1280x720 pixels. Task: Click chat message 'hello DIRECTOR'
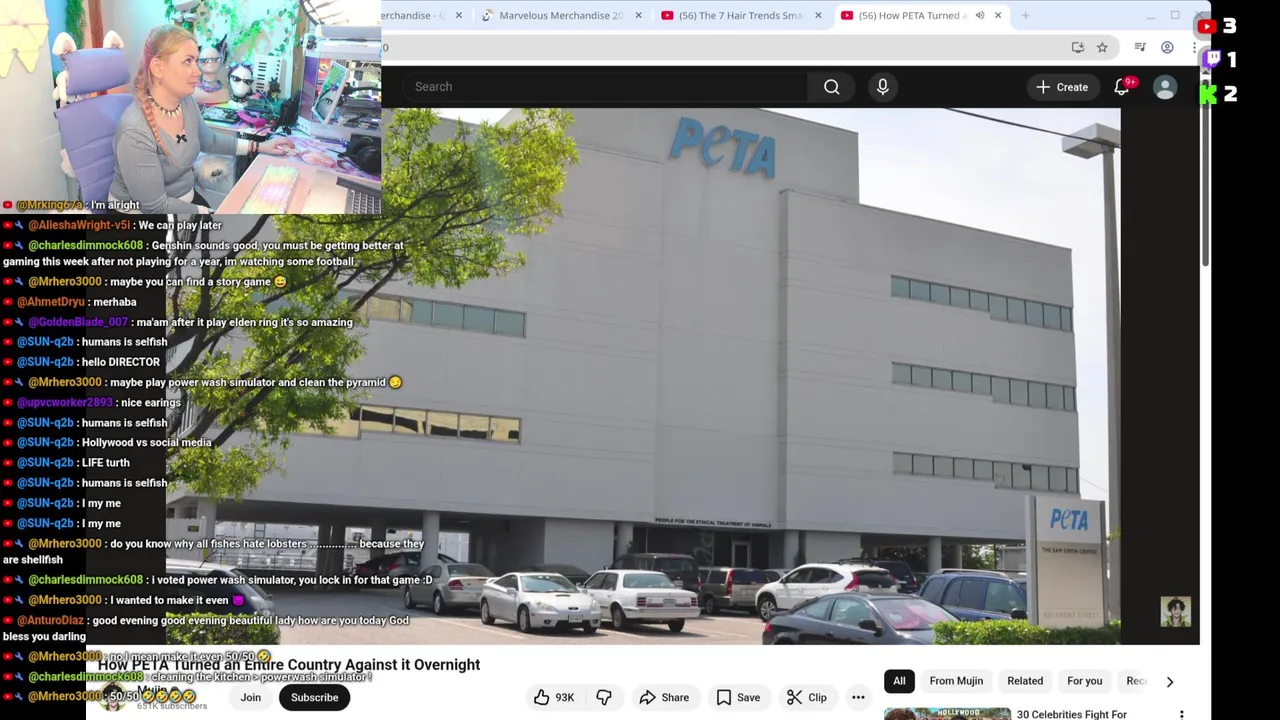[x=120, y=362]
